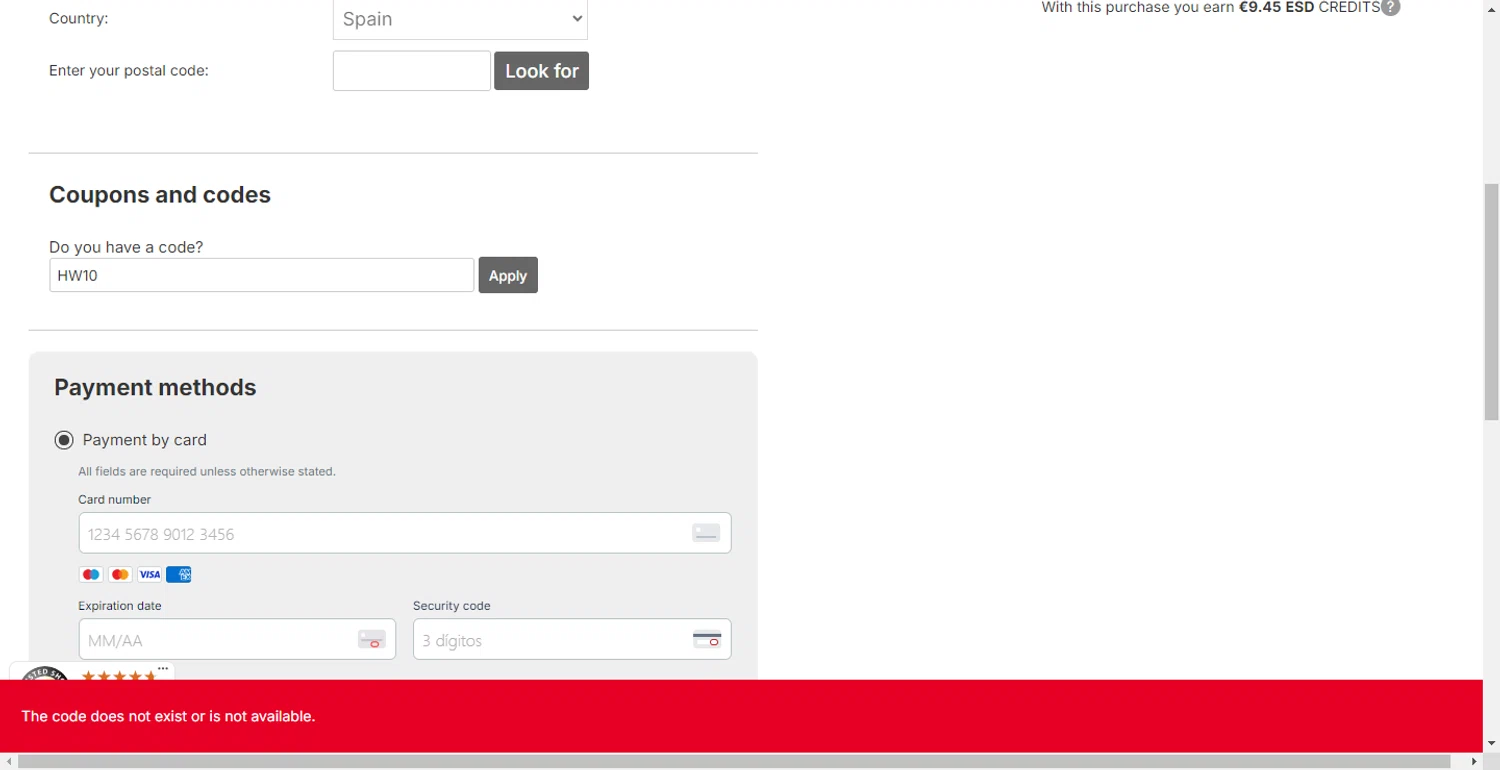
Task: Focus the postal code input field
Action: click(412, 71)
